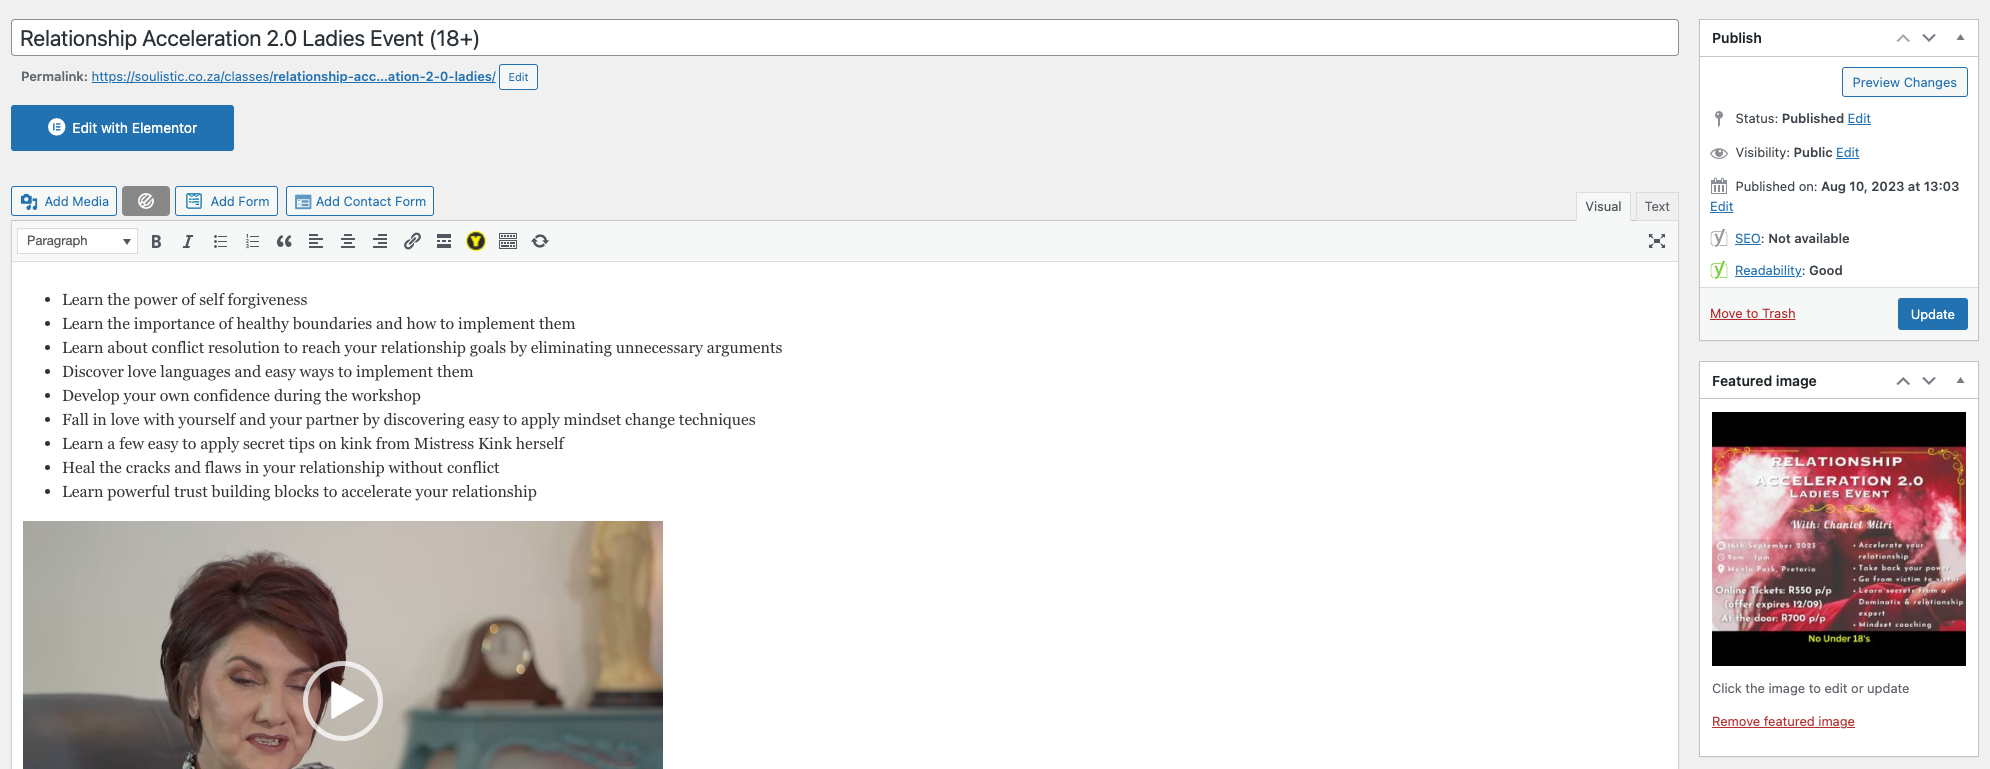Open the soulistic.co.za permalink URL
Viewport: 1990px width, 769px height.
point(293,77)
